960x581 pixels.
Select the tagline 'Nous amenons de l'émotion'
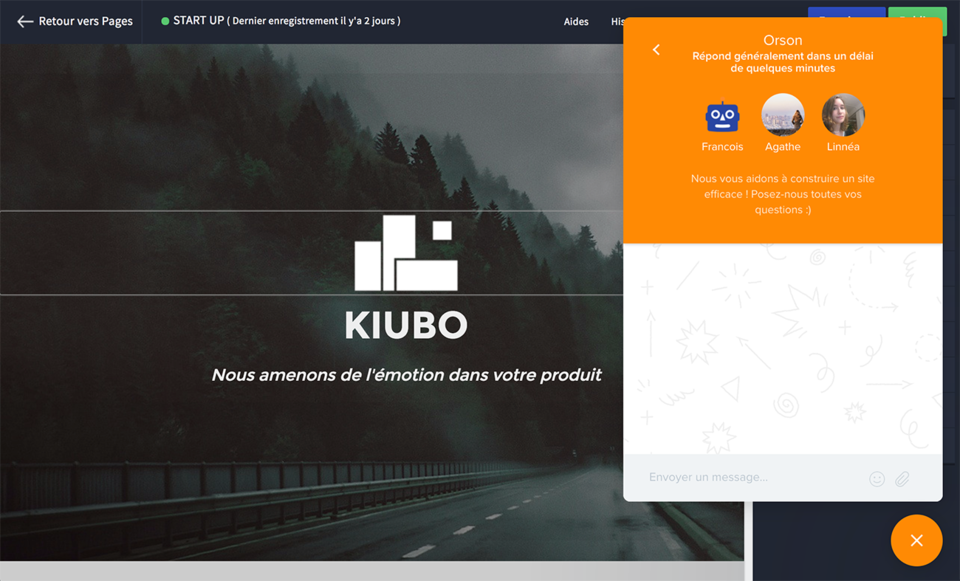point(407,375)
